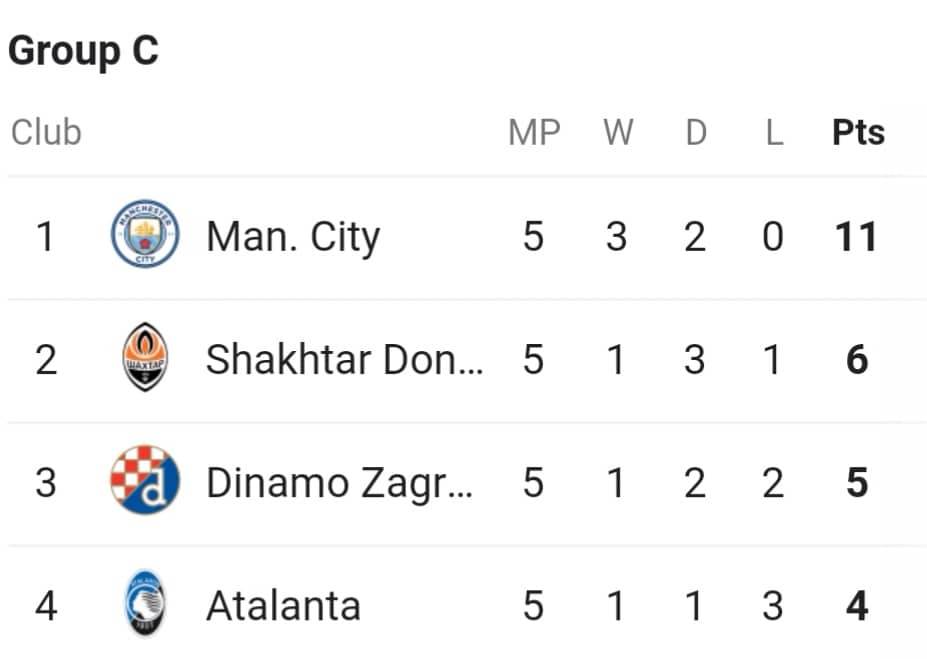
Task: Open the Dinamo Zagr… team name
Action: (340, 483)
